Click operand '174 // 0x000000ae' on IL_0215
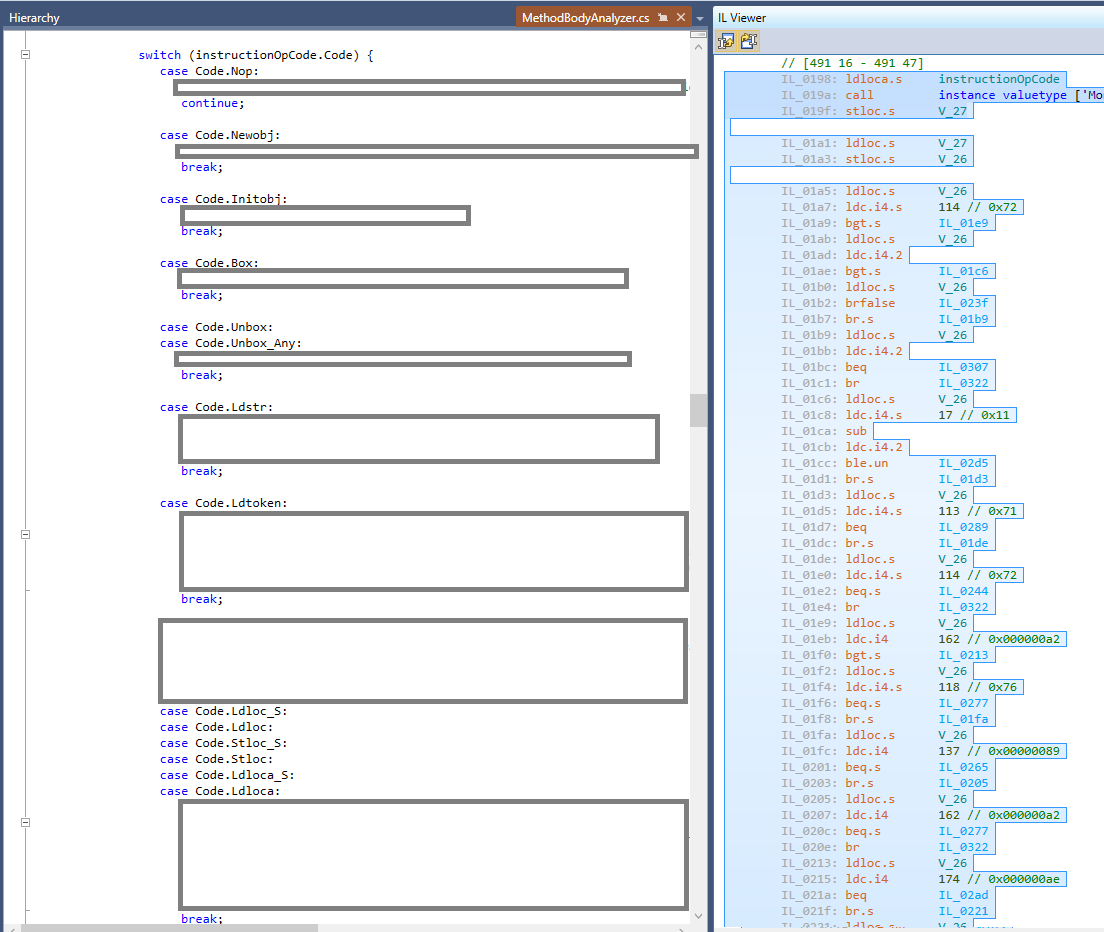The height and width of the screenshot is (932, 1104). (998, 879)
